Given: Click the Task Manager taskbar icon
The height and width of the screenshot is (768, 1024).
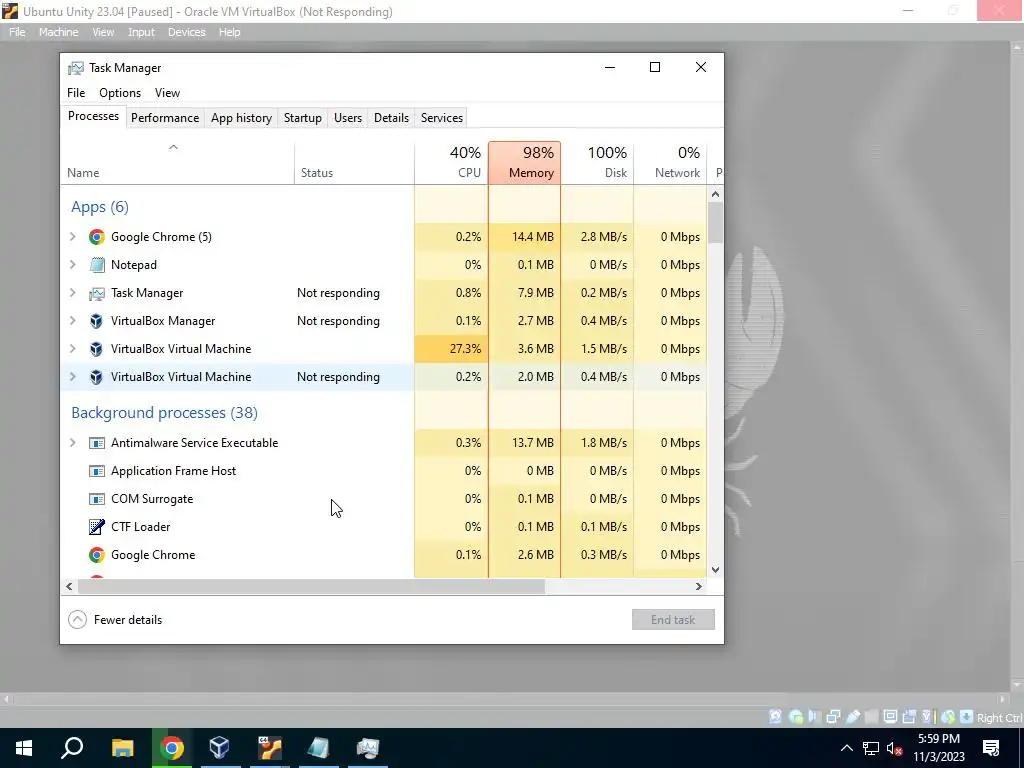Looking at the screenshot, I should pos(368,748).
